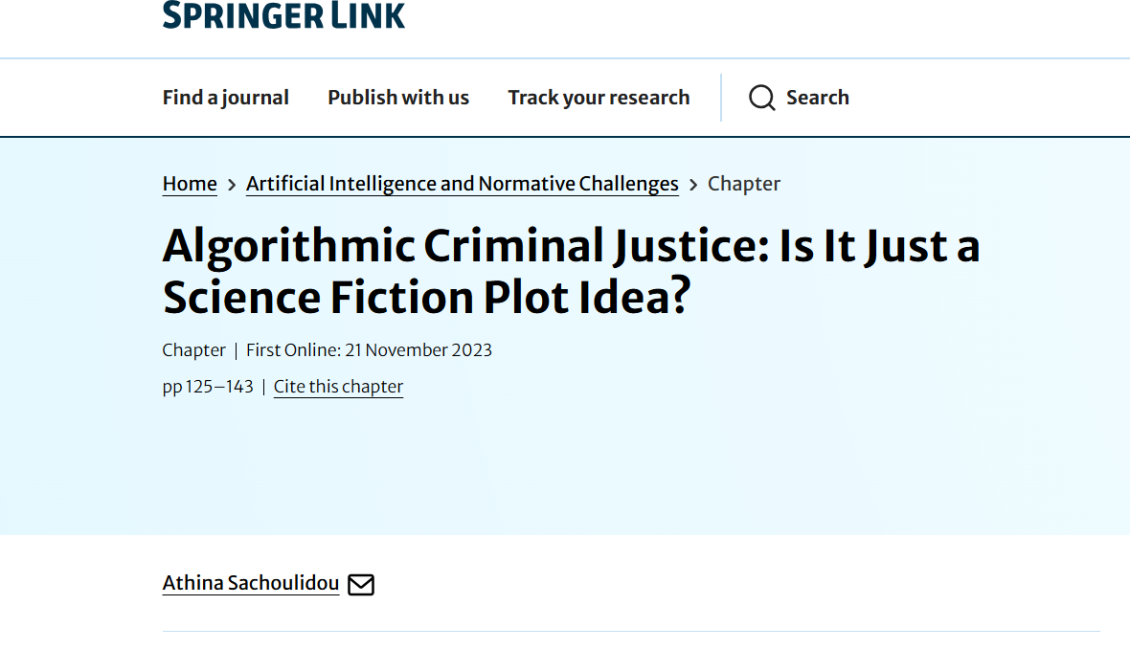Open the Cite this chapter link

338,387
